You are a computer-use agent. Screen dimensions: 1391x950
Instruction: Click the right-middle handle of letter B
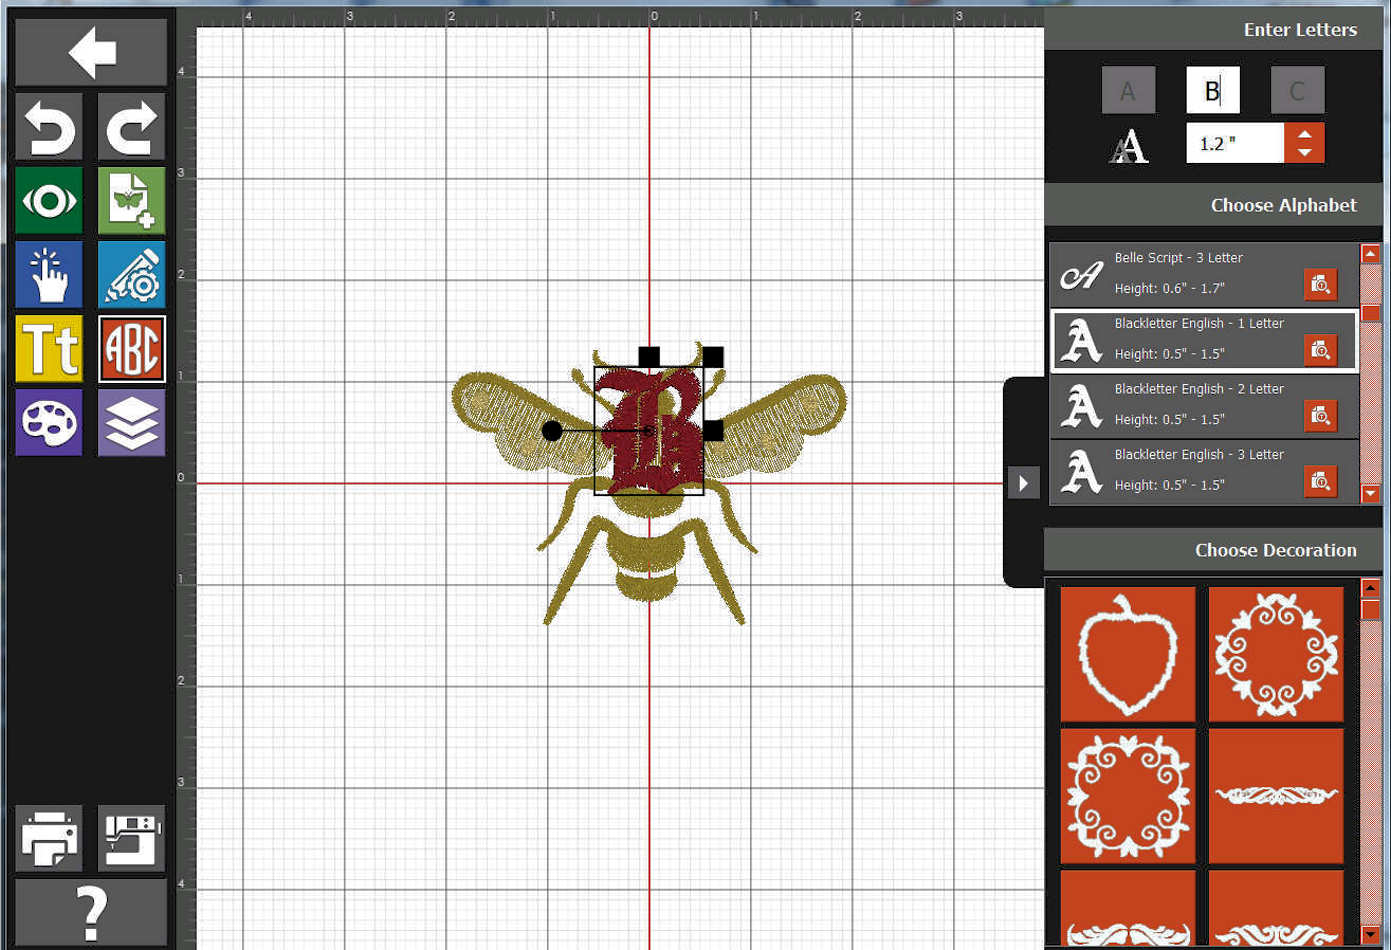point(713,431)
